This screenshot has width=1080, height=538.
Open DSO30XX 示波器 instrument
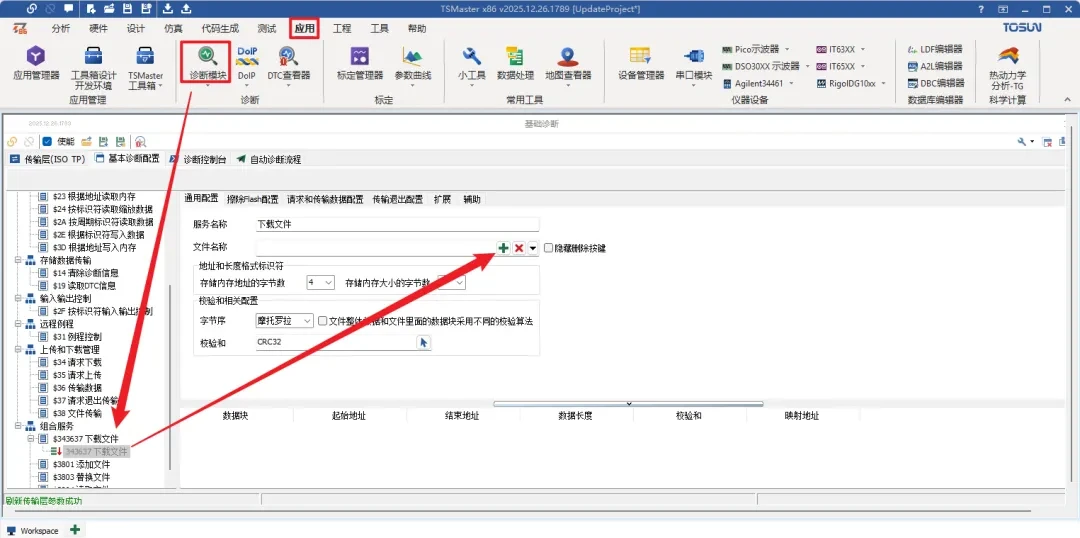(765, 66)
